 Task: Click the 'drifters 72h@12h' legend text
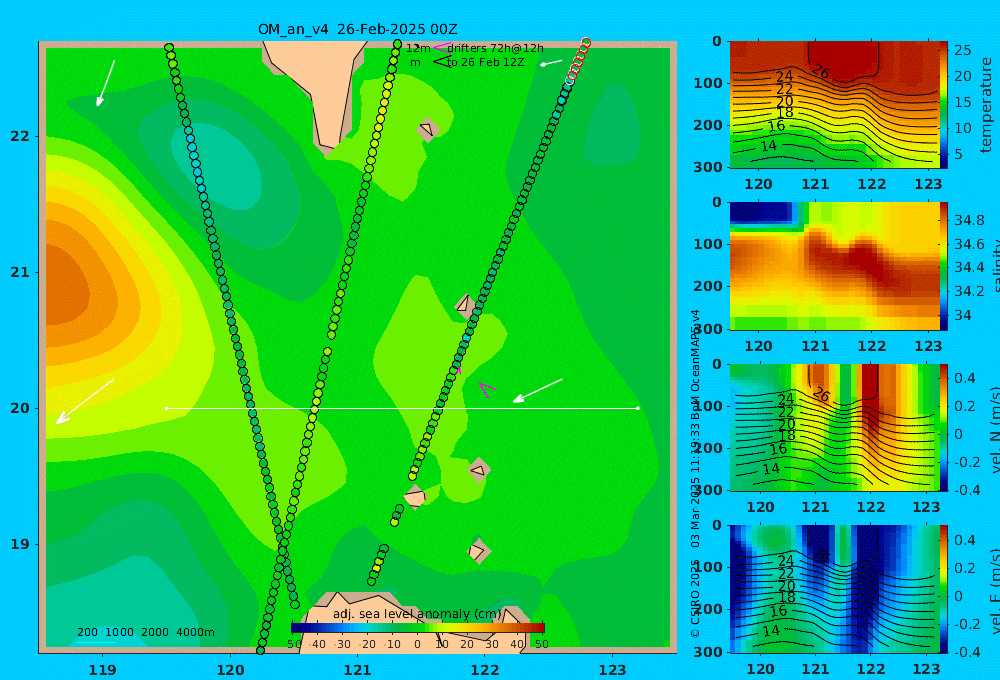coord(495,48)
